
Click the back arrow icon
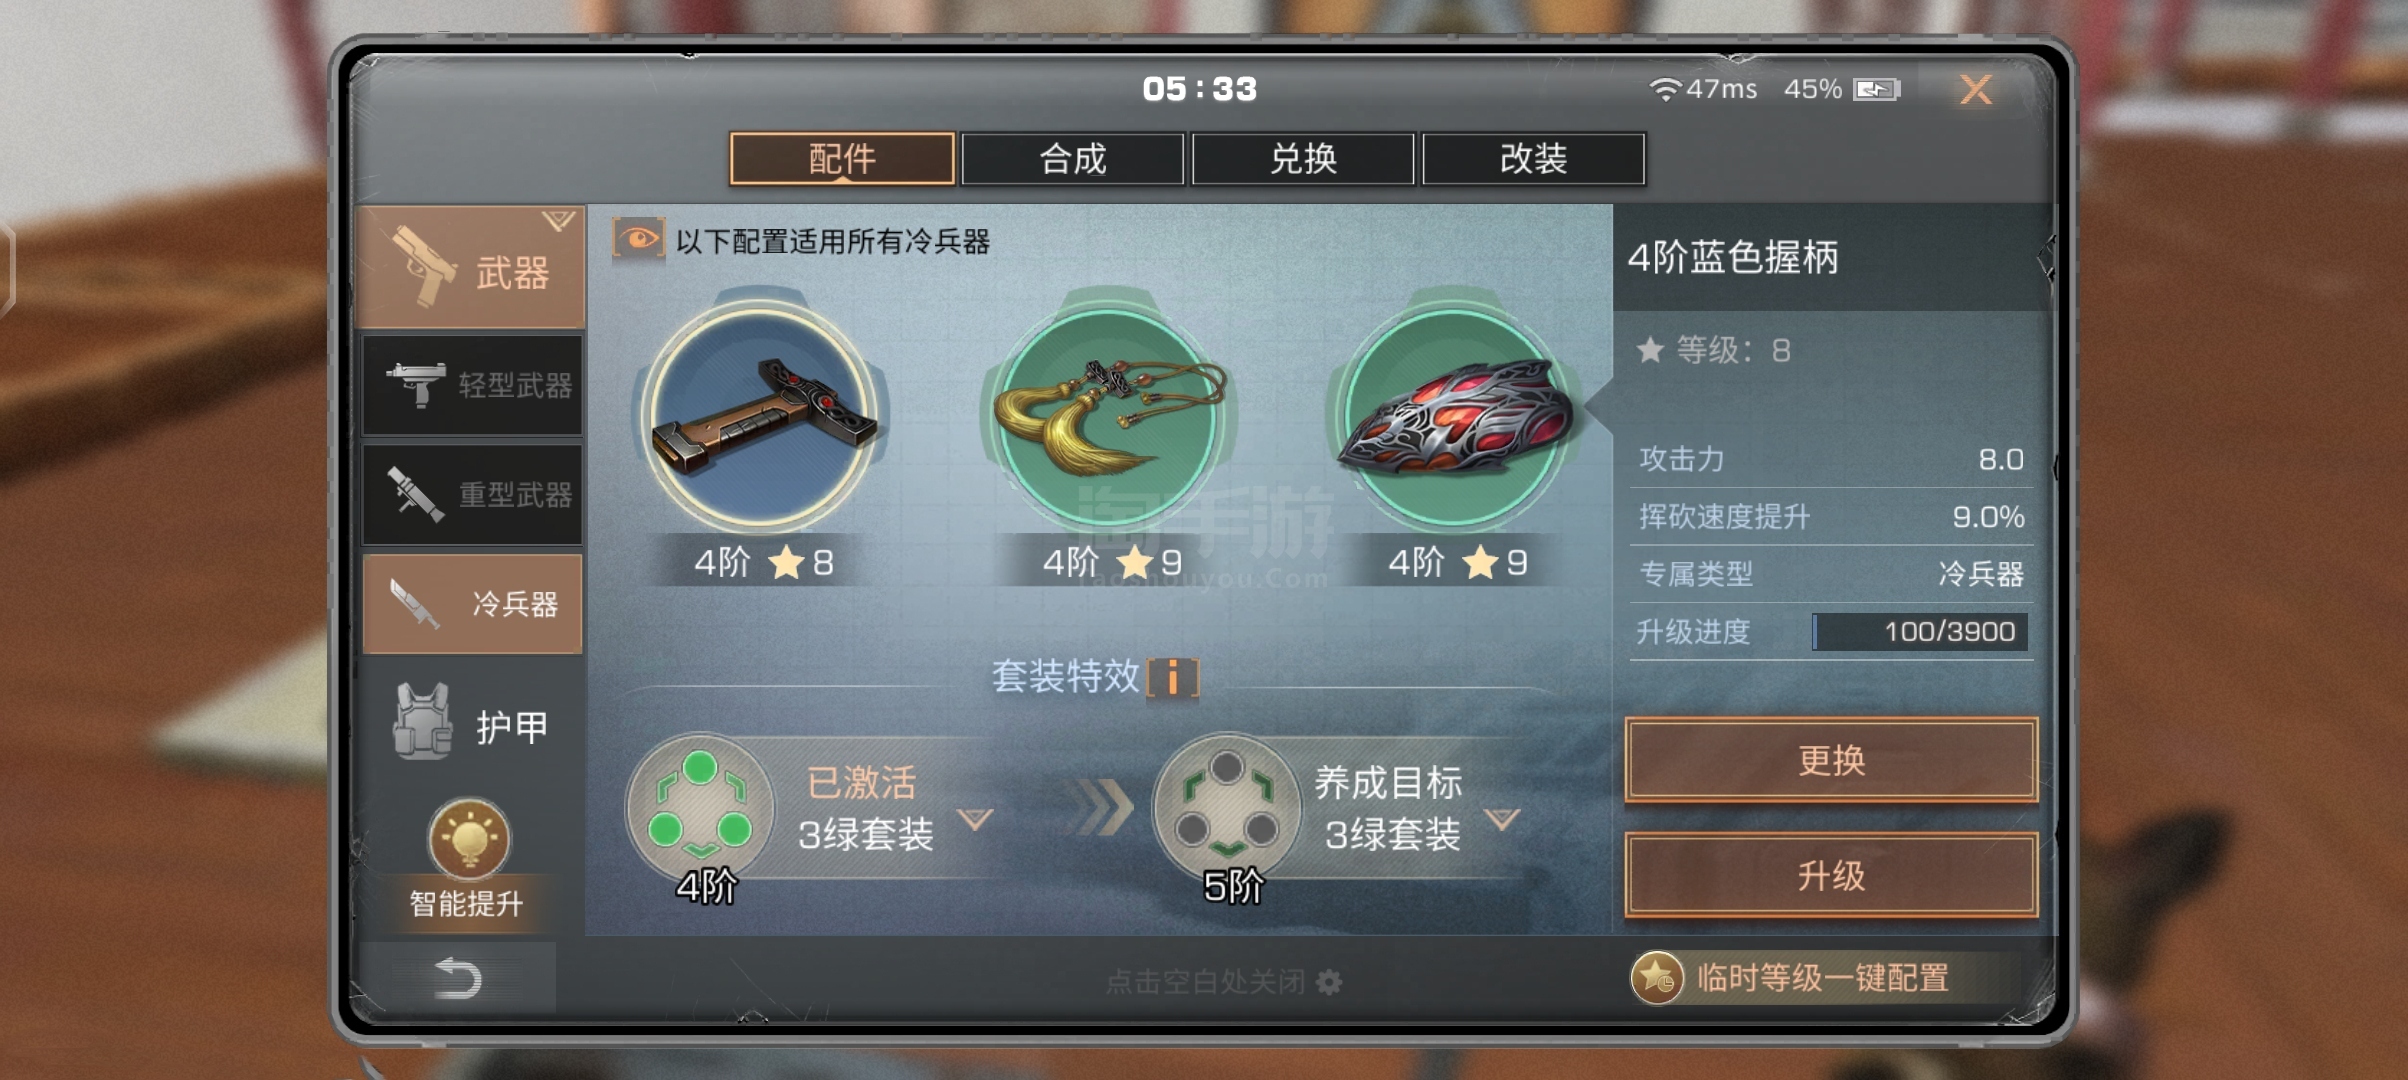click(x=459, y=978)
